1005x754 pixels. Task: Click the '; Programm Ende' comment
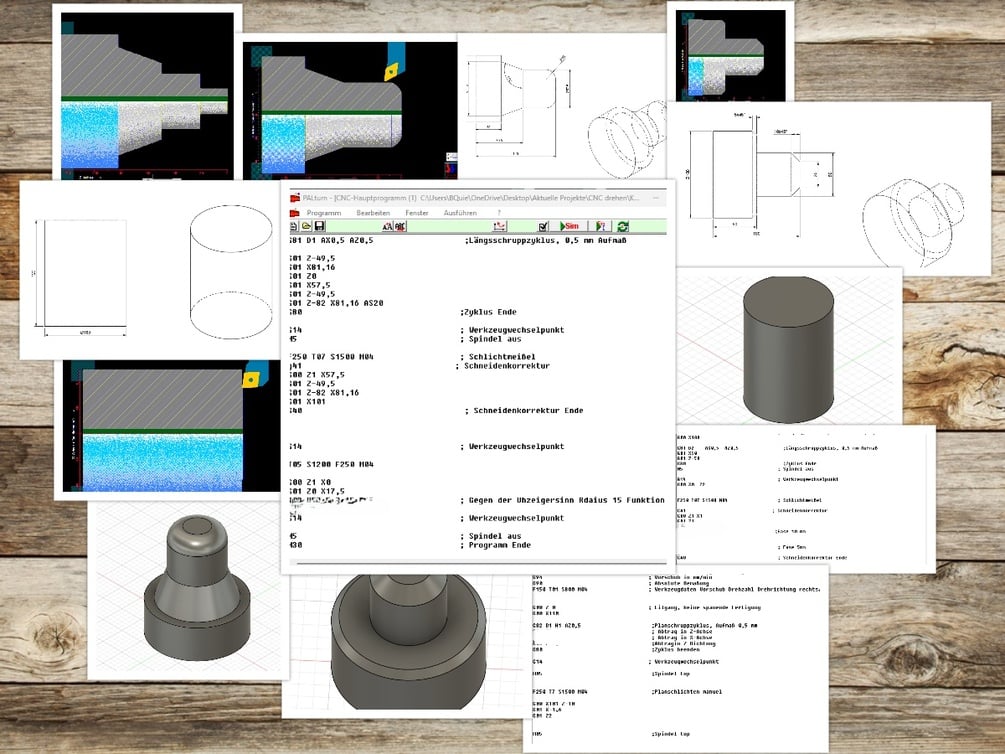[495, 546]
